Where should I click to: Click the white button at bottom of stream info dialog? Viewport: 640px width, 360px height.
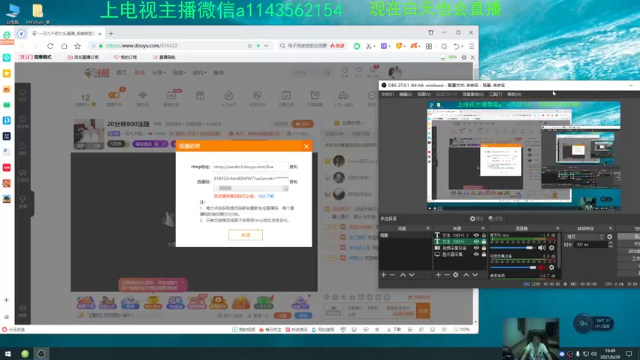point(245,235)
